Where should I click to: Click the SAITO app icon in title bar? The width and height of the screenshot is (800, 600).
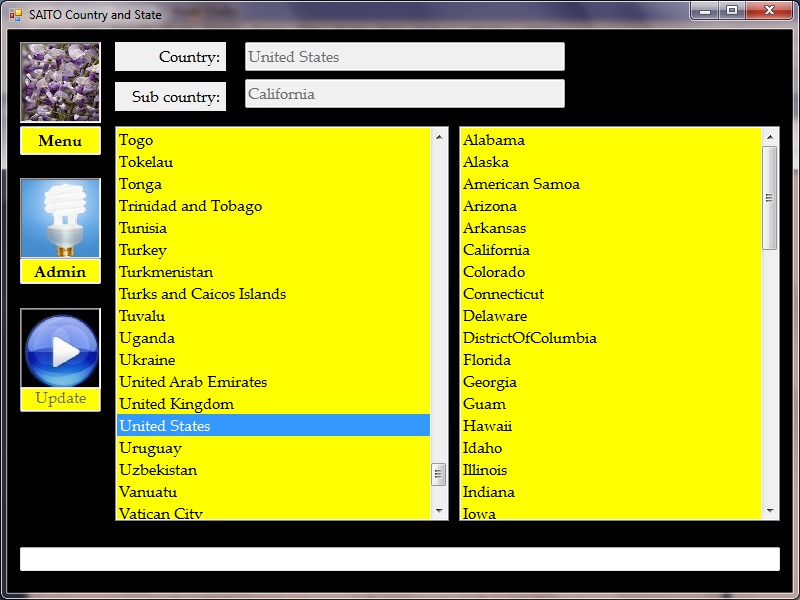(x=15, y=15)
